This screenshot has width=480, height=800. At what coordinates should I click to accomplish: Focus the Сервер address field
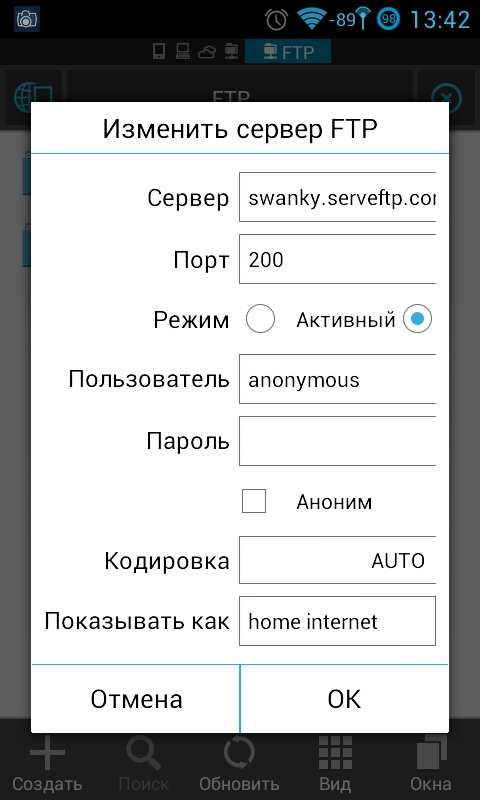pyautogui.click(x=337, y=197)
